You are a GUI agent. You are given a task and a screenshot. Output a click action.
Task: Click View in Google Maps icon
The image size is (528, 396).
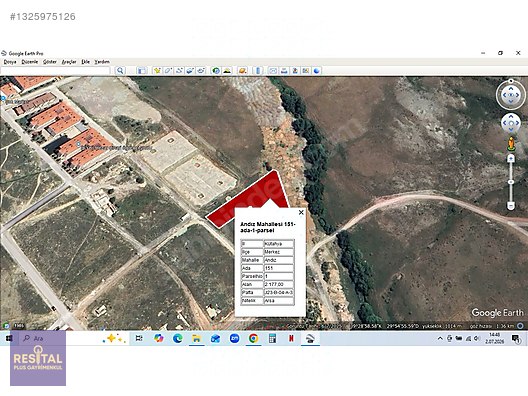coord(306,70)
